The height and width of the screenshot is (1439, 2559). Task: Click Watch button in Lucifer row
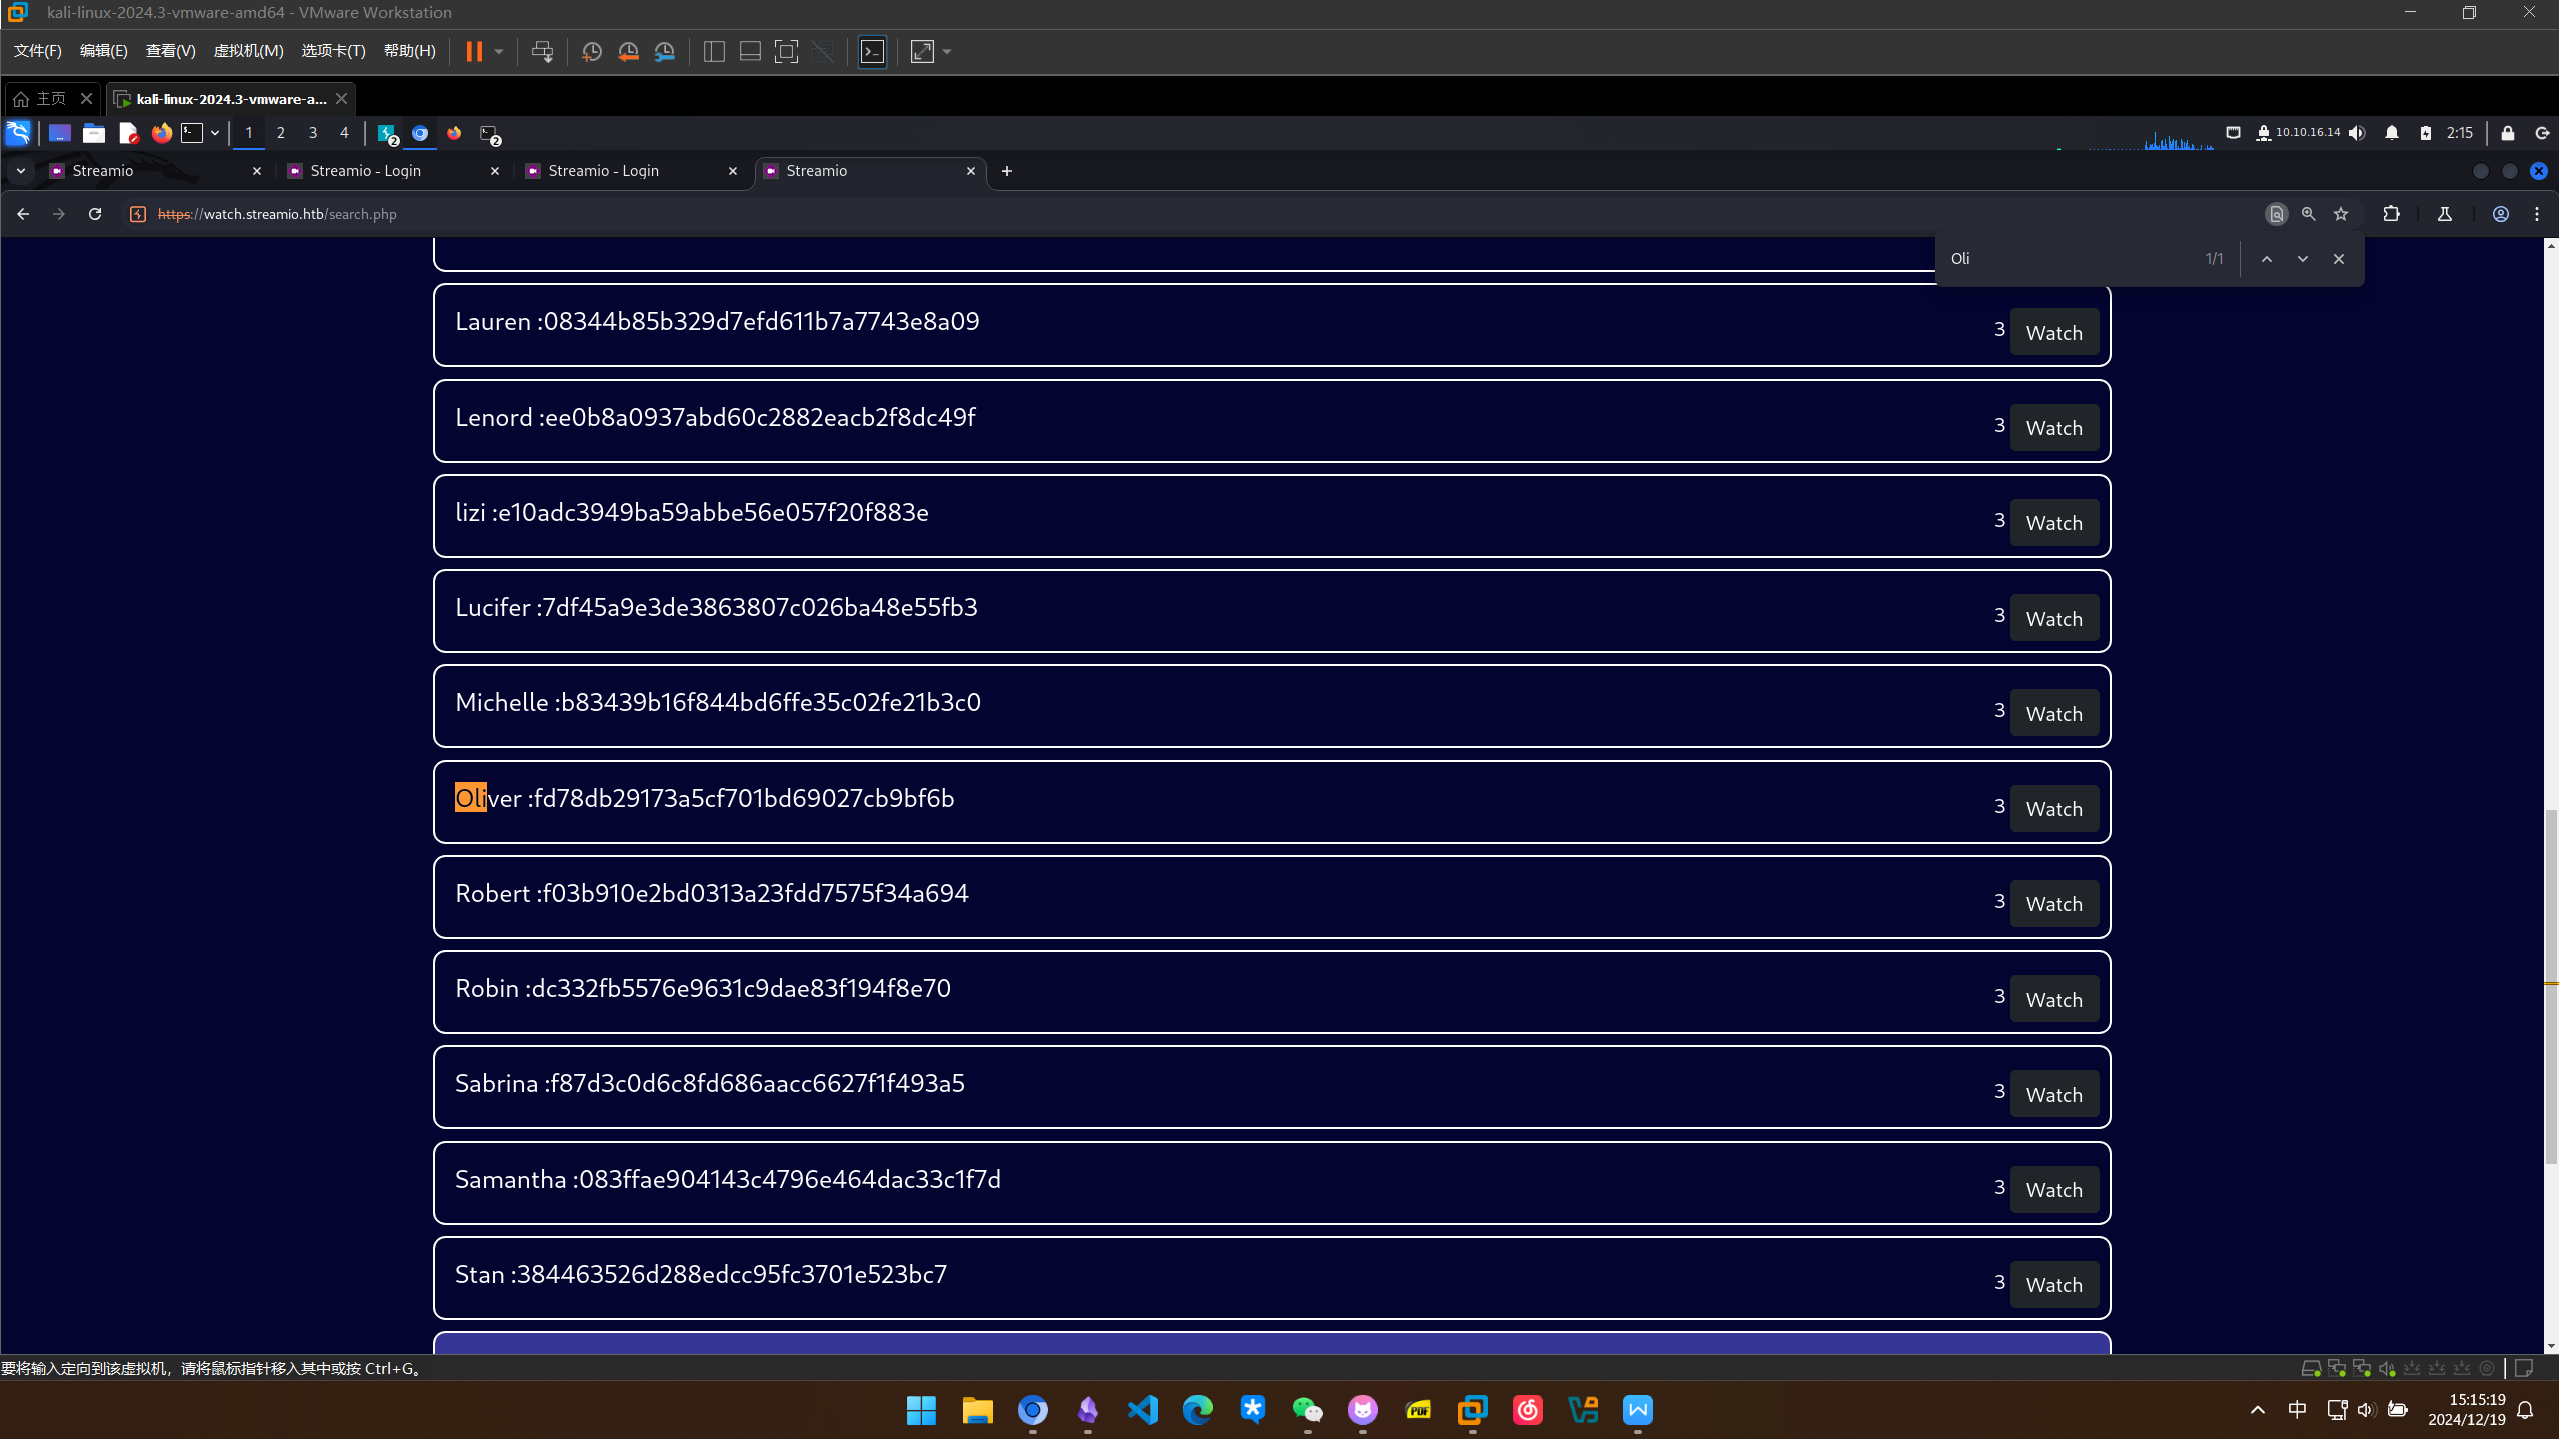click(x=2054, y=619)
